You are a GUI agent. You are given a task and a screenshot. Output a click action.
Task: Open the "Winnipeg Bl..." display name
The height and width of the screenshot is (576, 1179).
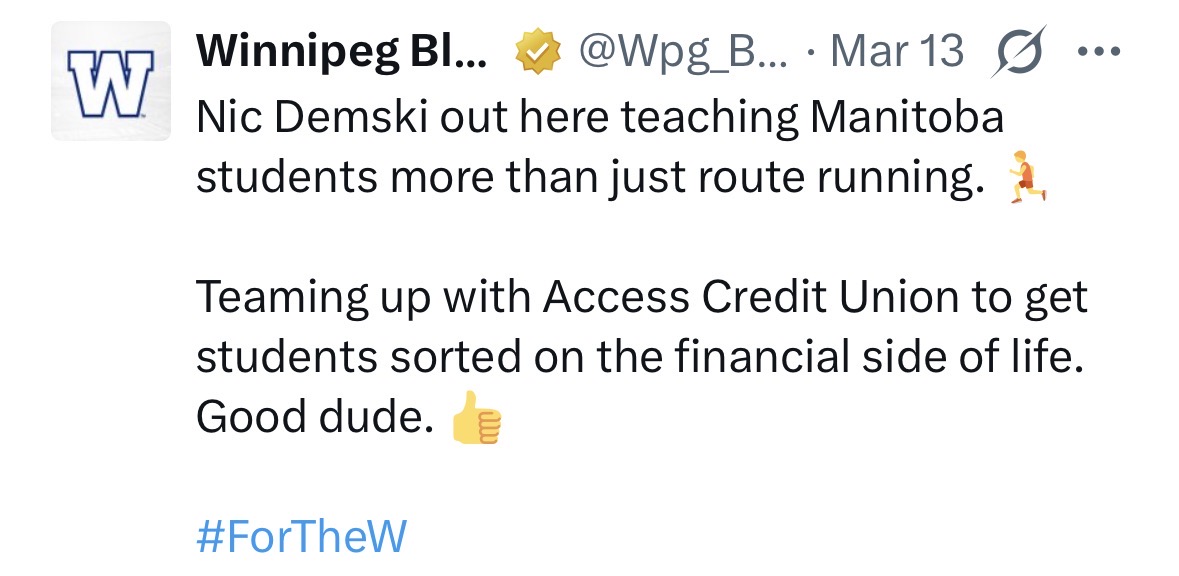pyautogui.click(x=342, y=51)
